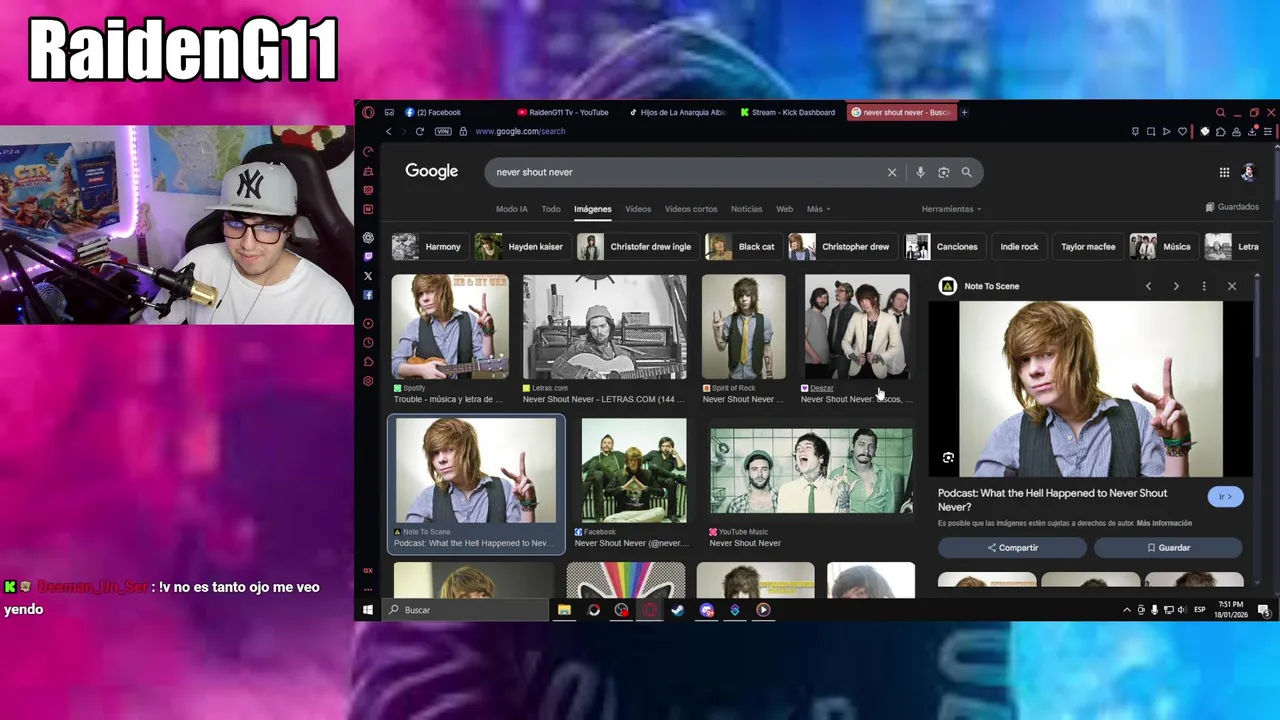Click the Compartir button
Image resolution: width=1280 pixels, height=720 pixels.
pos(1012,548)
